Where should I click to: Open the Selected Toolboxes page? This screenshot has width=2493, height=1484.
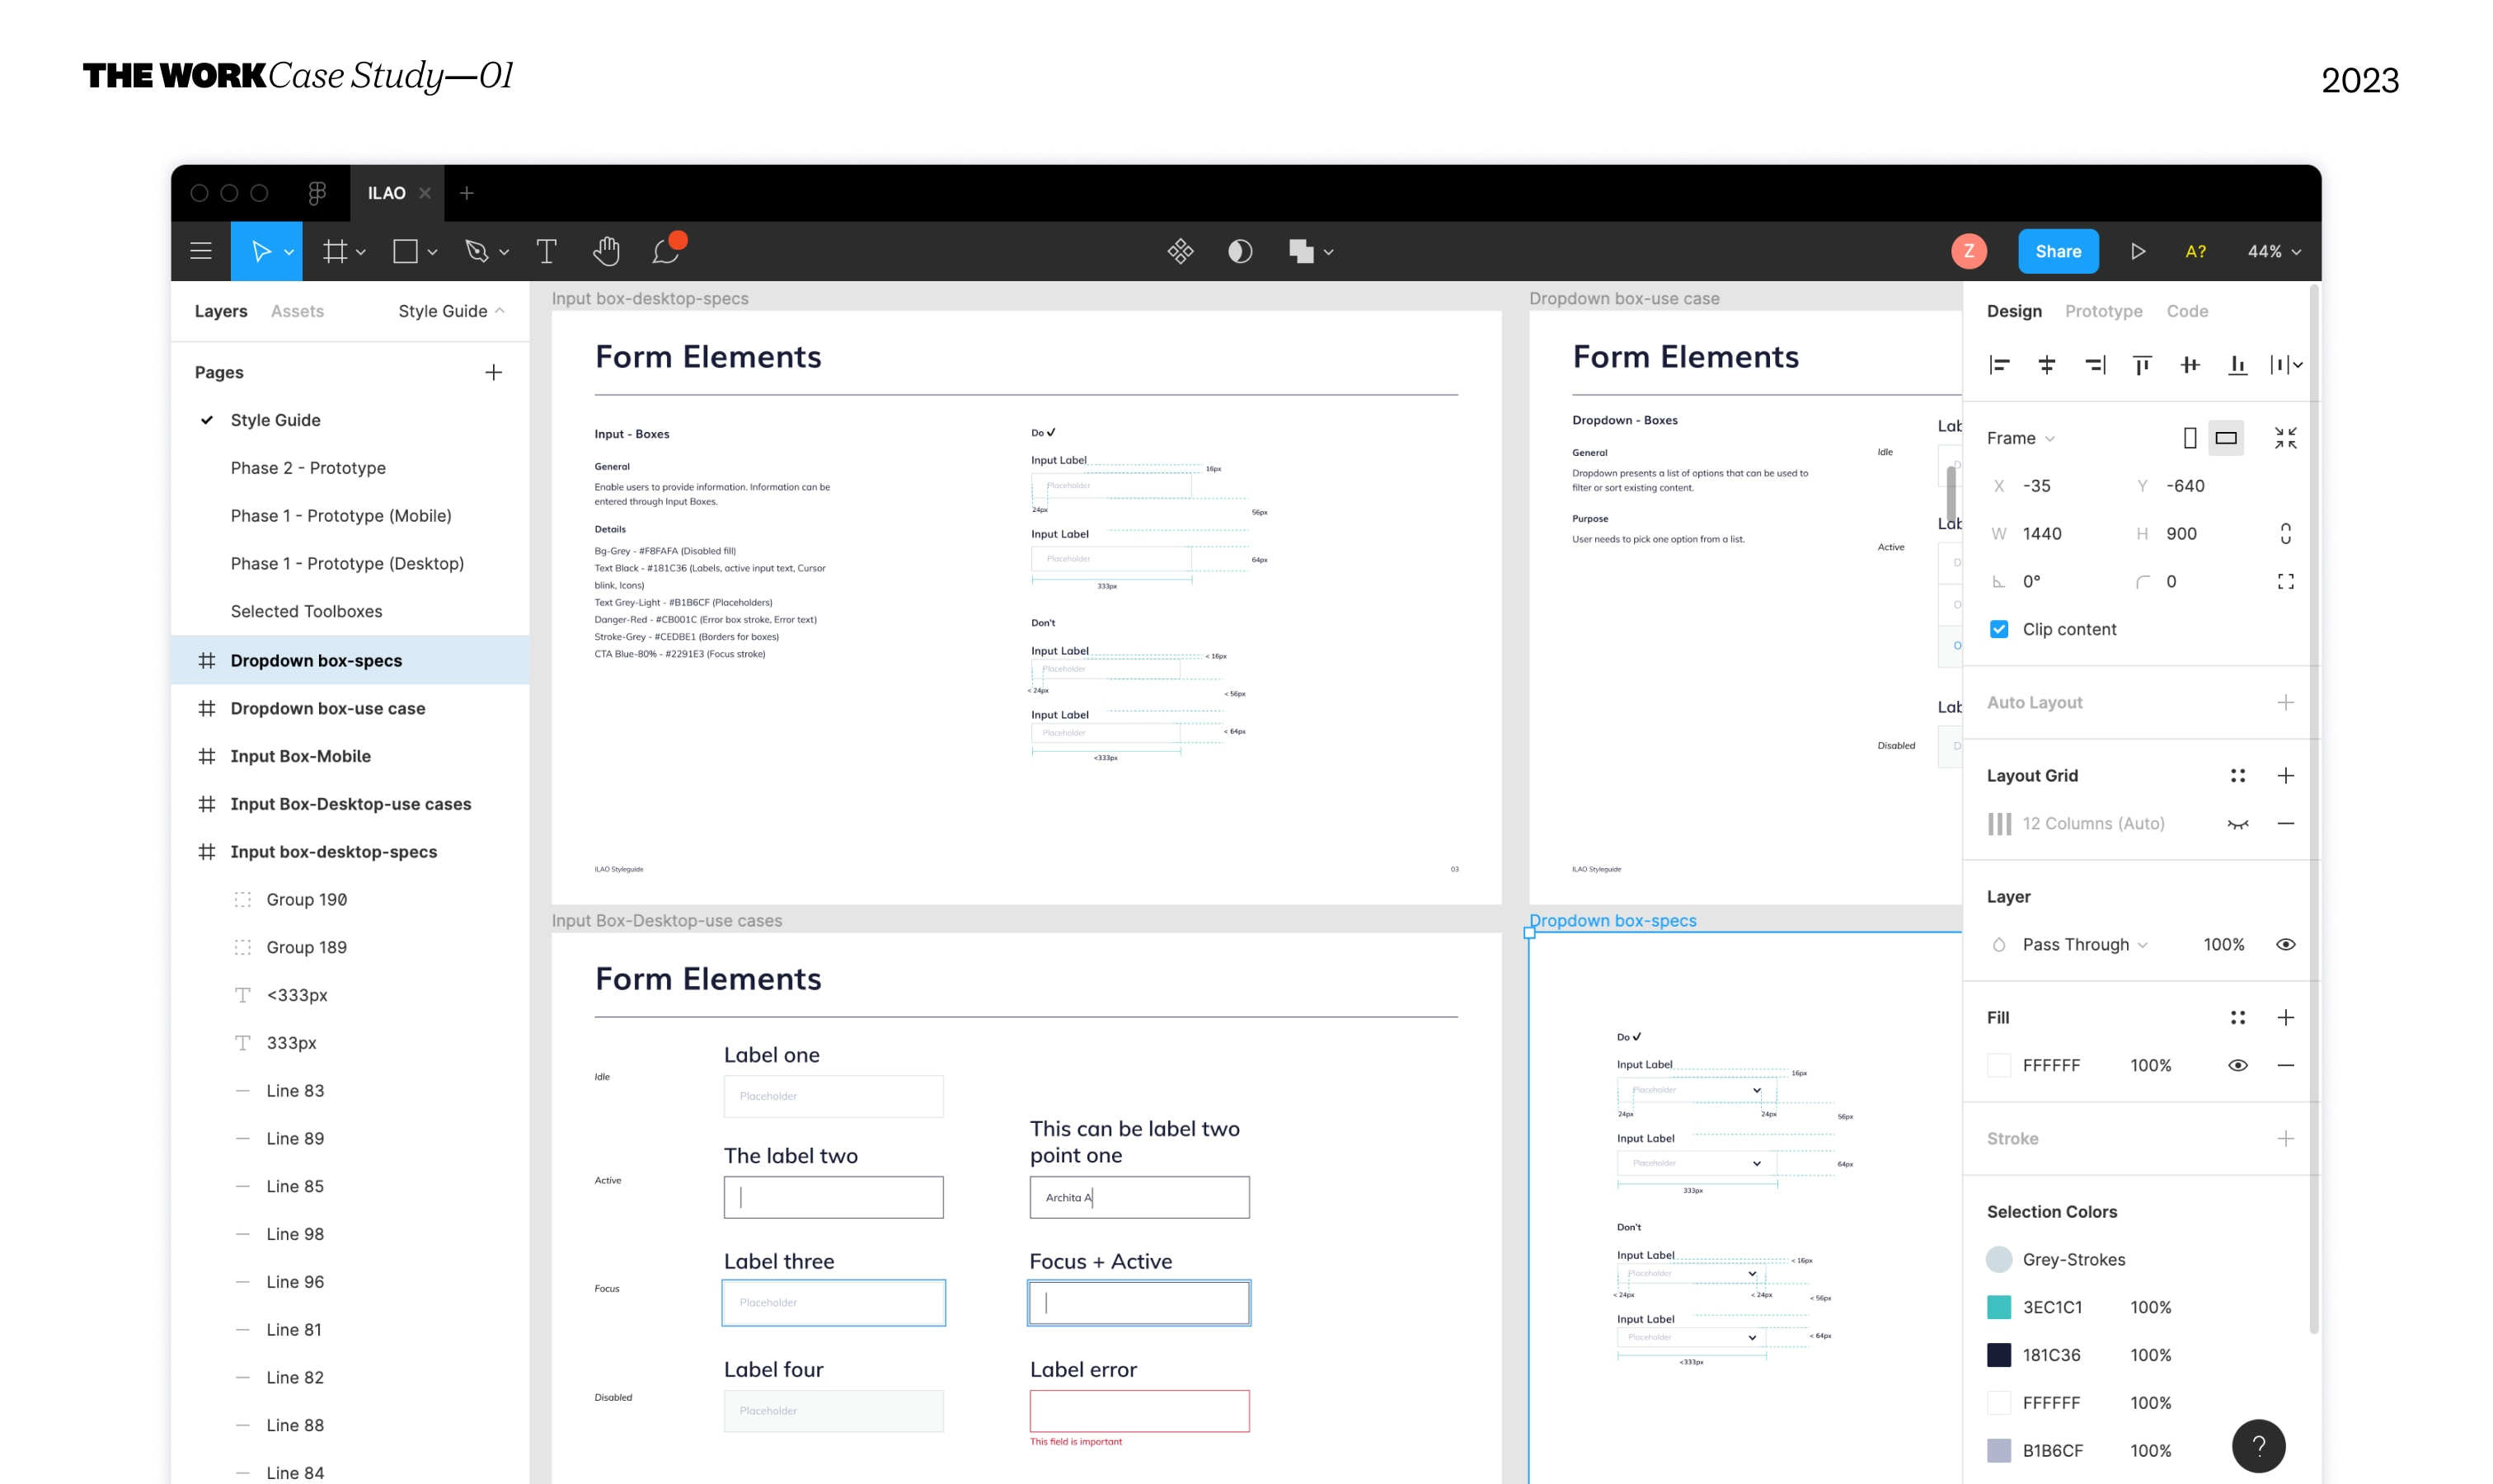[306, 611]
